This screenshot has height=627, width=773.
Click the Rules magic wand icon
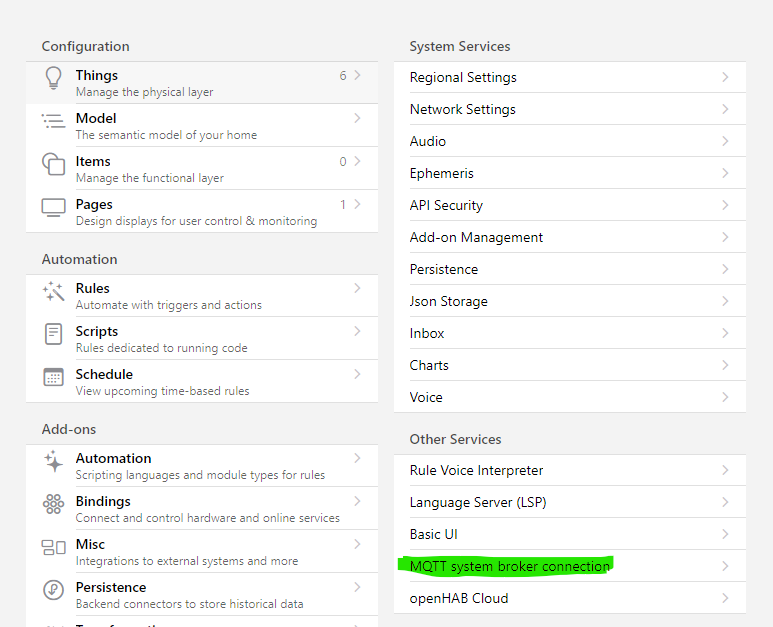[53, 292]
